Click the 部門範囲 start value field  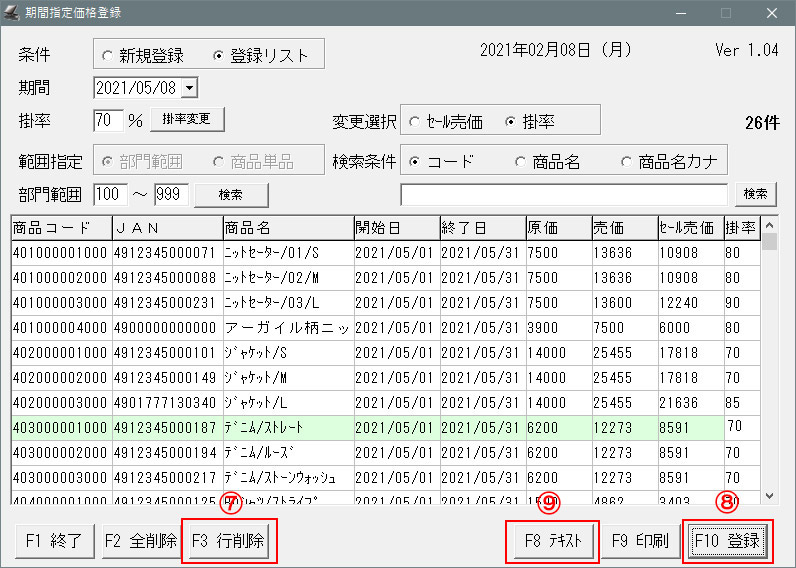click(x=108, y=193)
